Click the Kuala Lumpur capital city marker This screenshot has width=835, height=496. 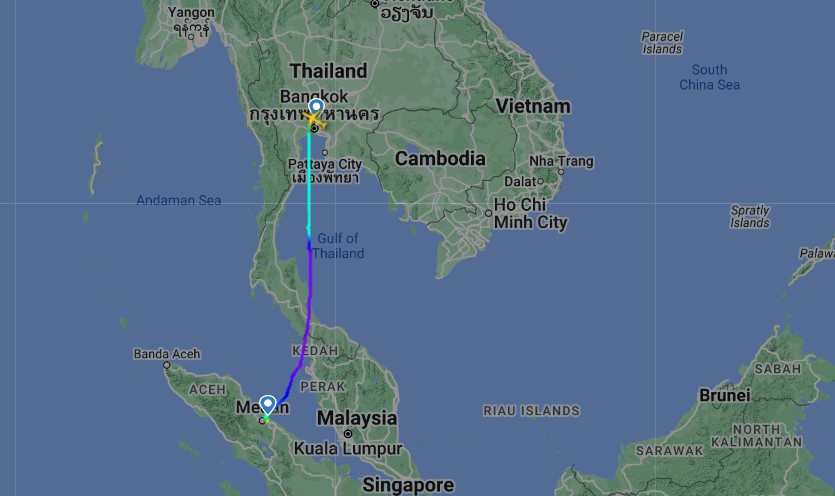[x=348, y=434]
